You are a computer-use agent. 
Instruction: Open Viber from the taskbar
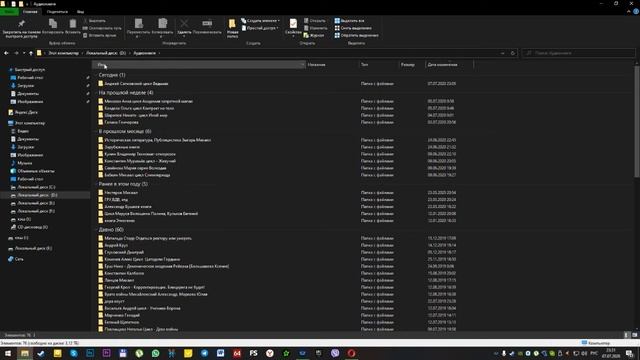335,353
